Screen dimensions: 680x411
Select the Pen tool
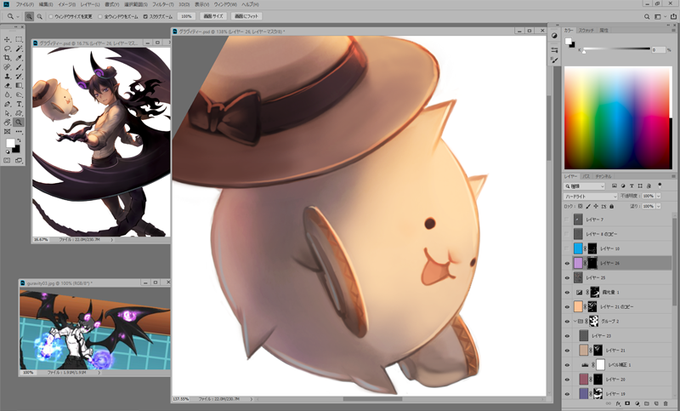pyautogui.click(x=7, y=104)
